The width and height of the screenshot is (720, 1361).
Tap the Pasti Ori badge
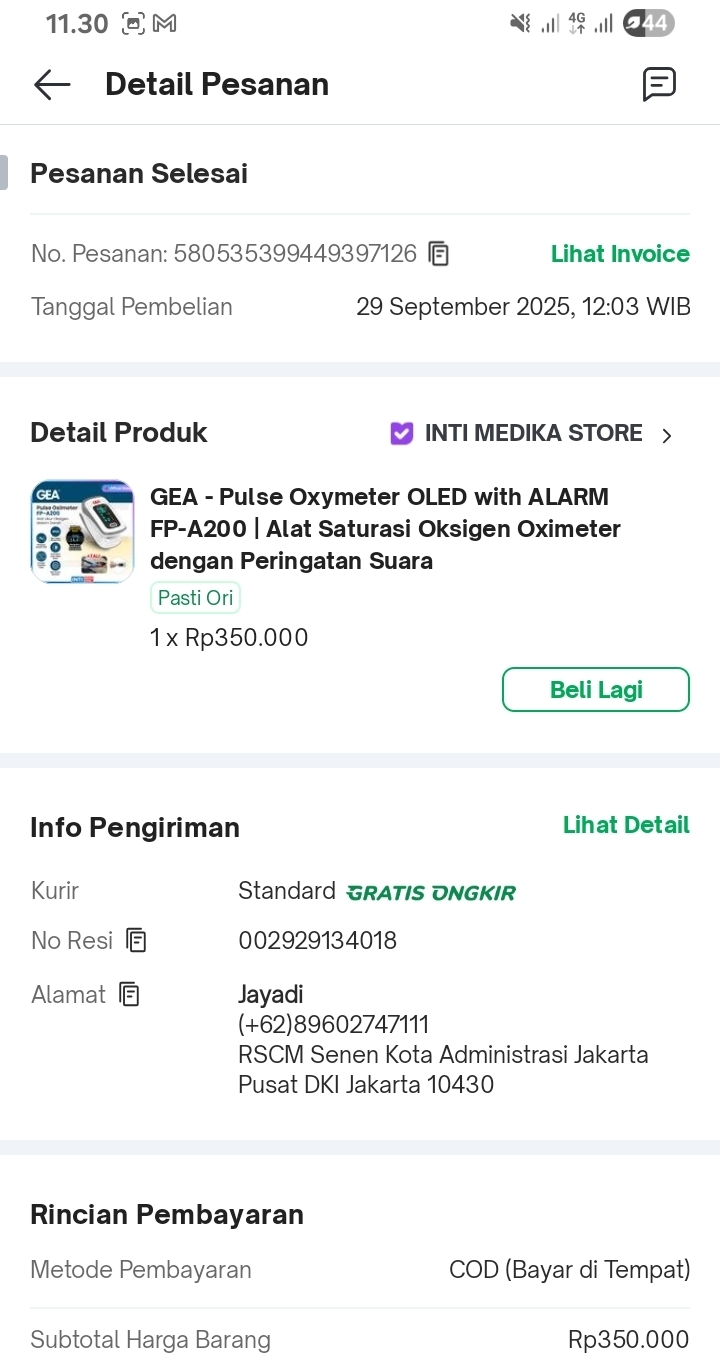pos(196,598)
